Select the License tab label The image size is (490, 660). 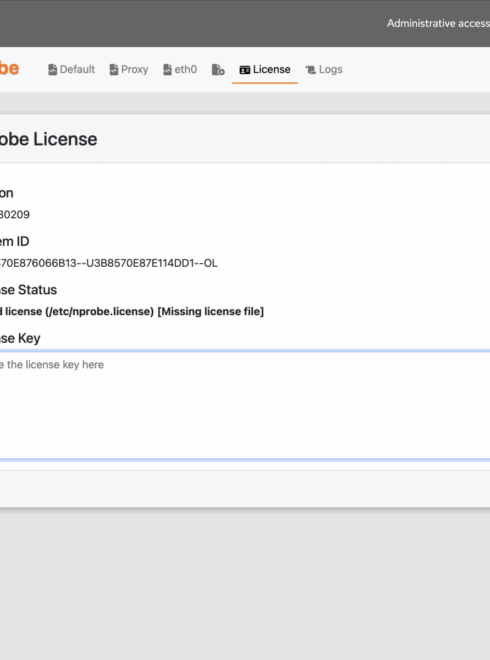(272, 69)
